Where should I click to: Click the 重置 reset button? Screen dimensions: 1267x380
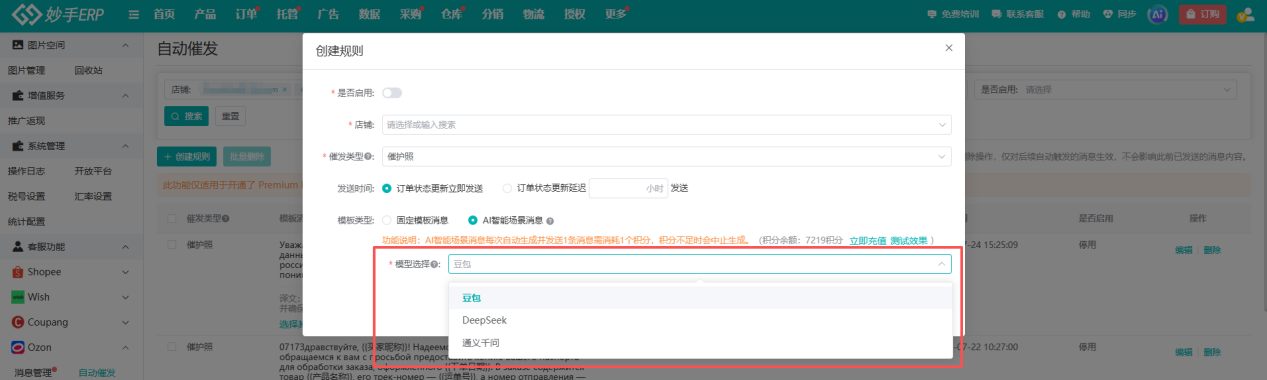pyautogui.click(x=231, y=116)
